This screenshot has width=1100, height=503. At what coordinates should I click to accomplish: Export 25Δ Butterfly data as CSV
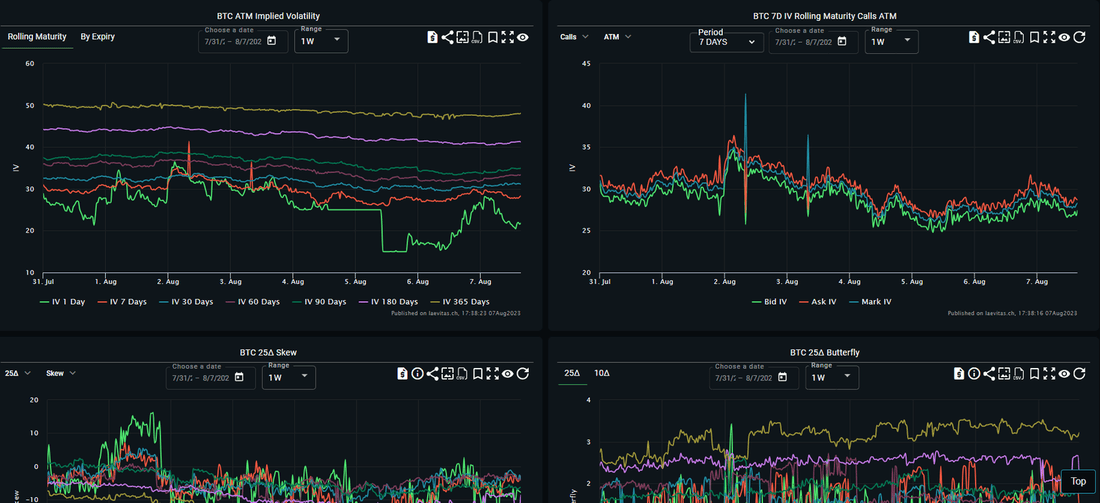[x=1019, y=374]
